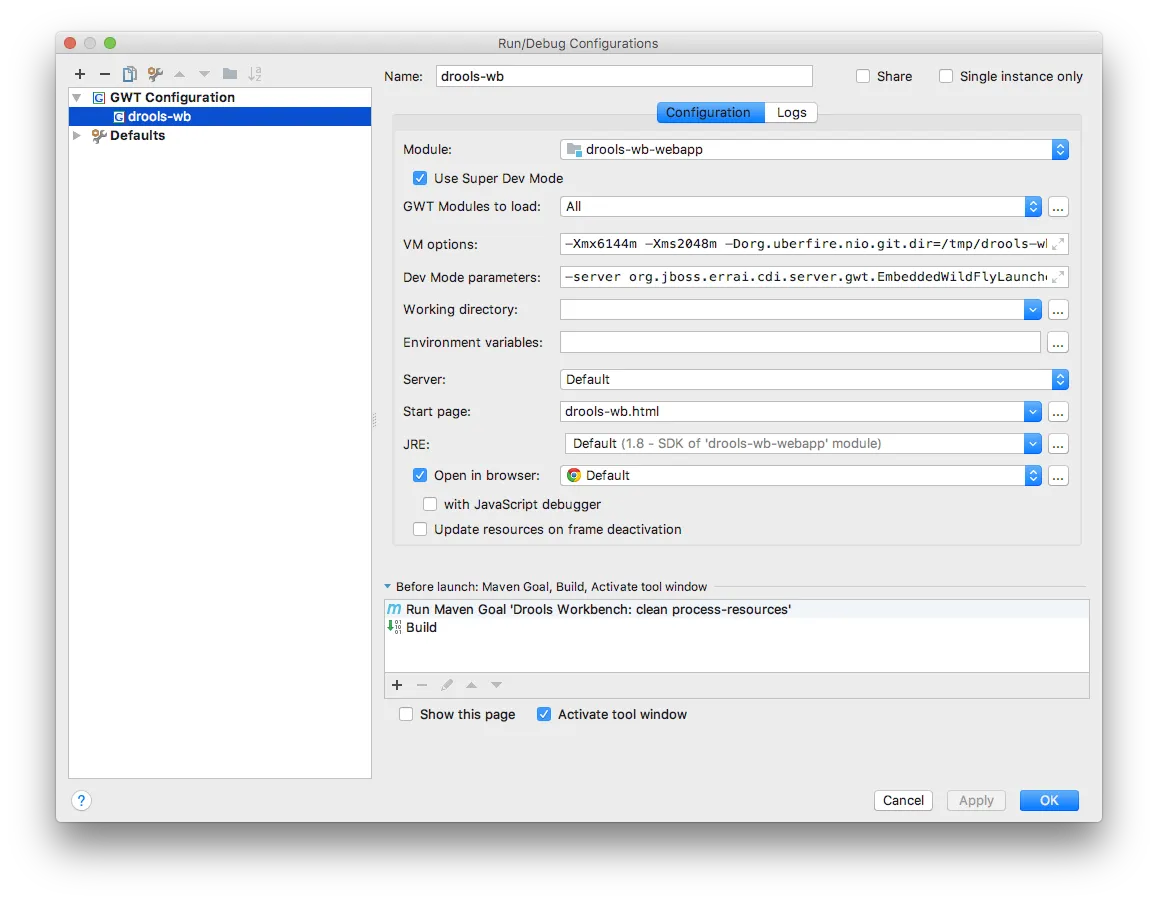Click the GWT Configuration group icon
Image resolution: width=1158 pixels, height=902 pixels.
point(99,98)
